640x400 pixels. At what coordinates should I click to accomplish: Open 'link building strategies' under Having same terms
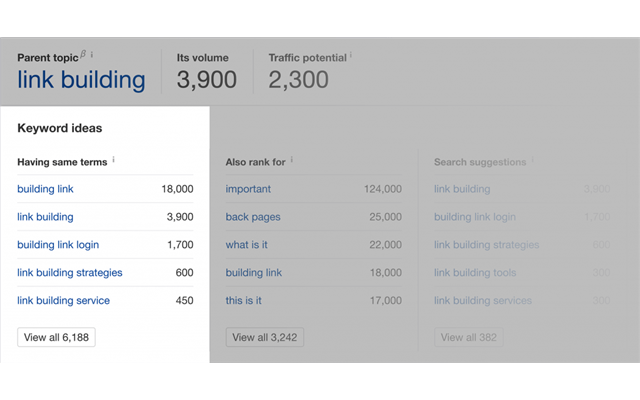click(x=70, y=273)
